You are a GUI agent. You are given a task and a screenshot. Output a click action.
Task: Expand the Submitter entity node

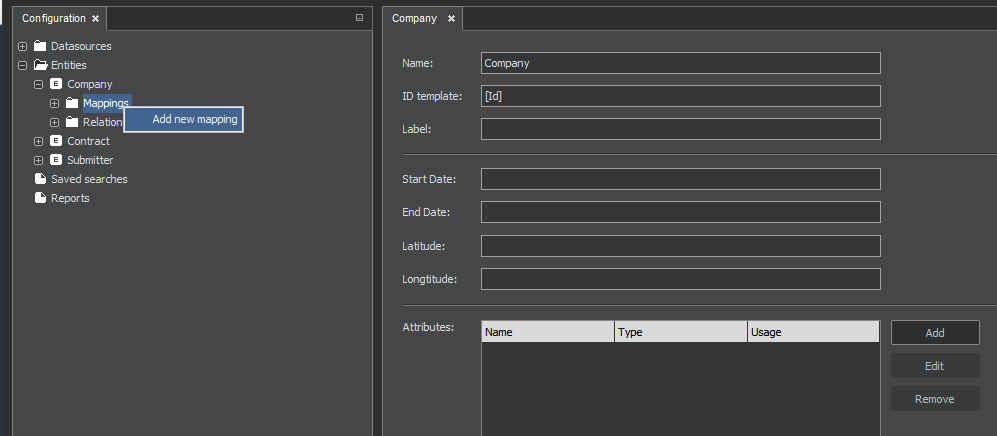tap(39, 160)
